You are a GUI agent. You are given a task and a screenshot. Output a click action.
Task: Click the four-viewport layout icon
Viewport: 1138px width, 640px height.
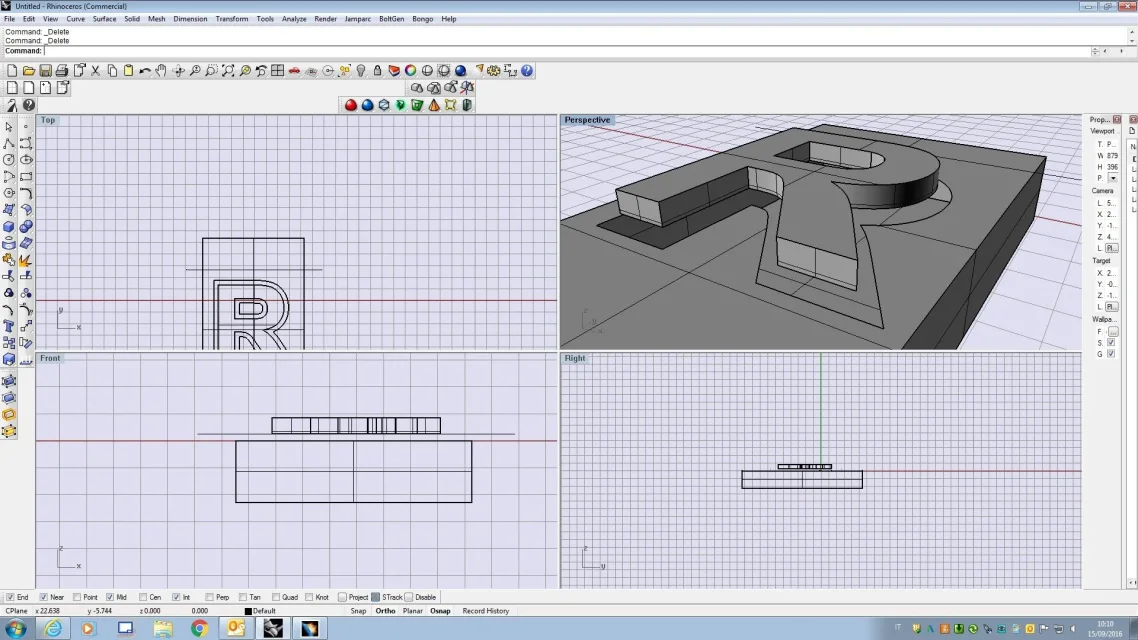(277, 71)
